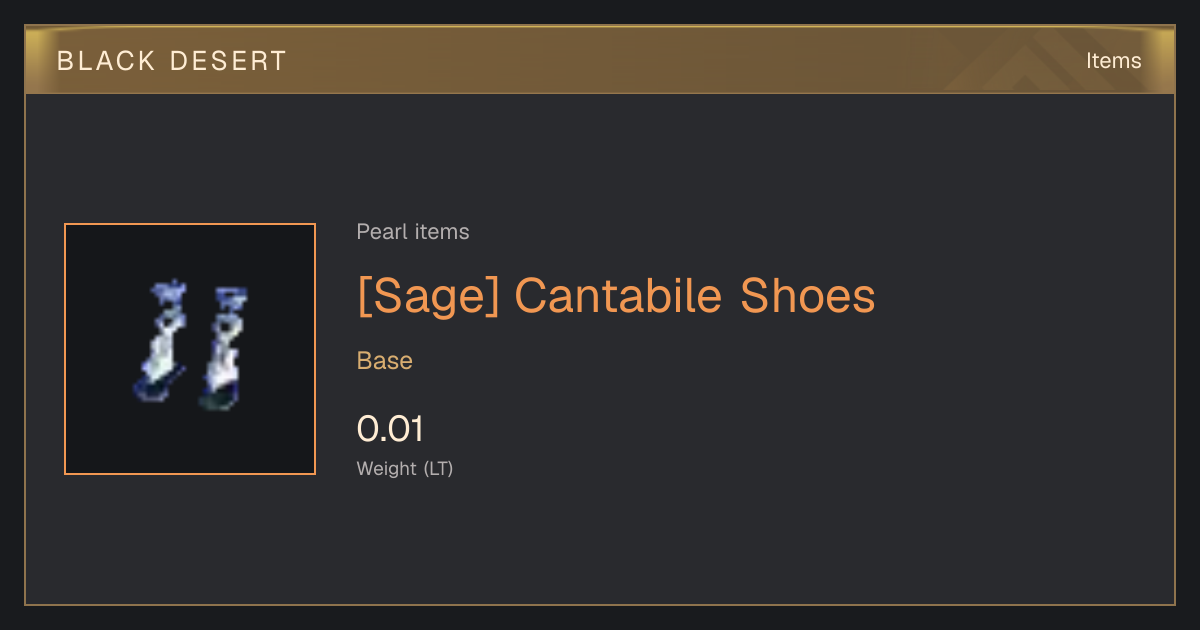Open the Items link in the header
Viewport: 1200px width, 630px height.
[x=1113, y=61]
